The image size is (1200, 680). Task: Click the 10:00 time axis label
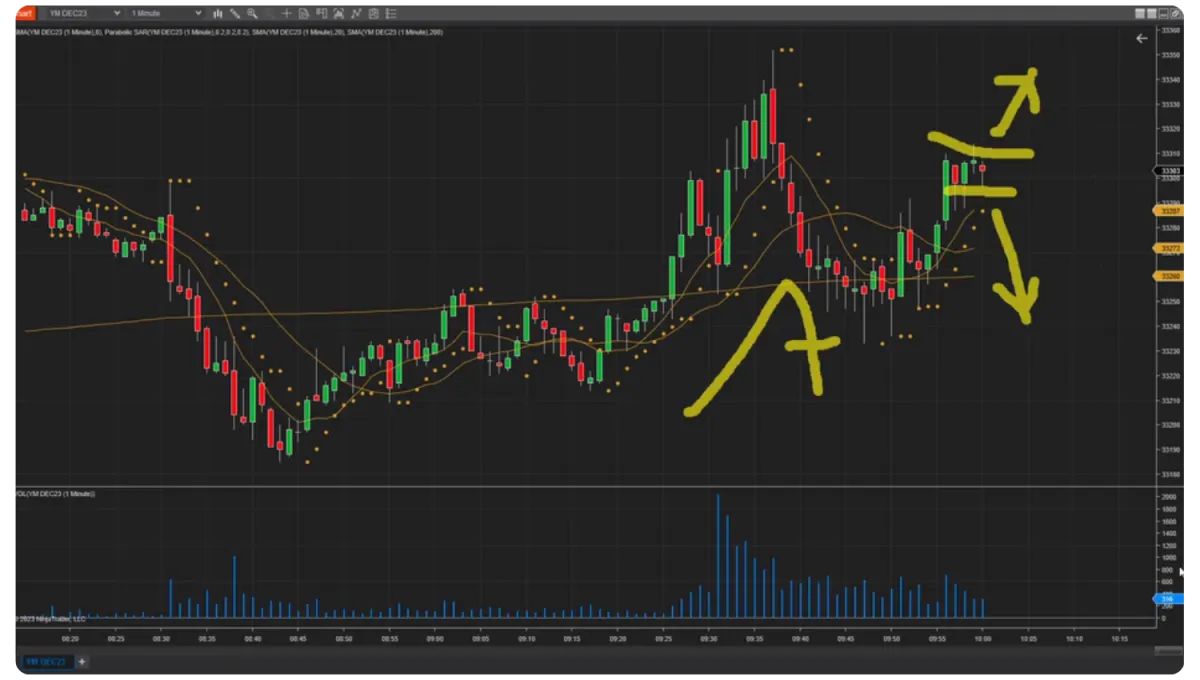tap(983, 637)
